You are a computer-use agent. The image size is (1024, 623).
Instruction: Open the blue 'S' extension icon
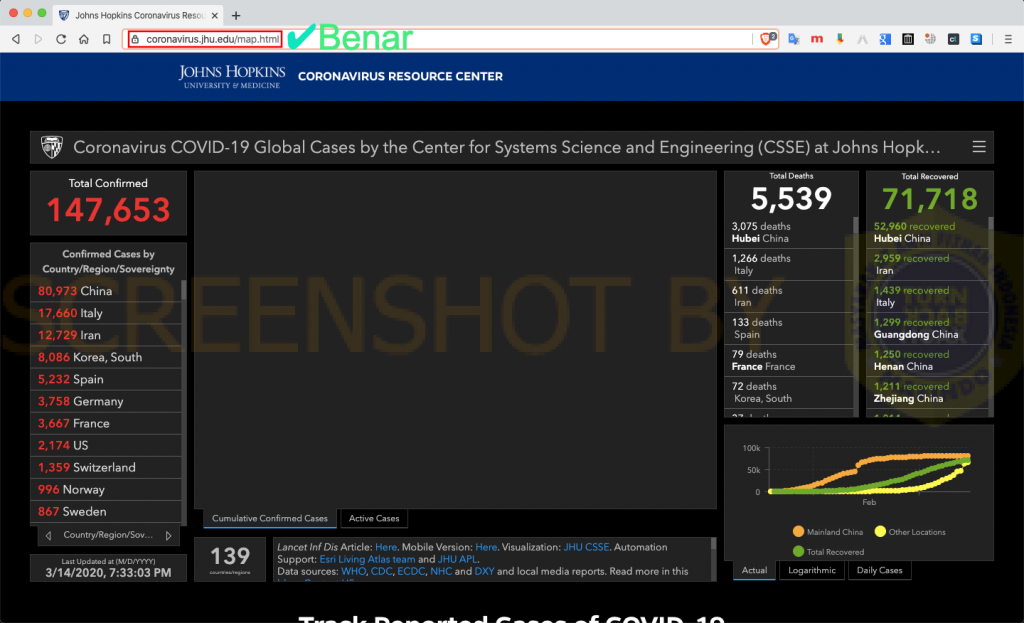coord(976,39)
